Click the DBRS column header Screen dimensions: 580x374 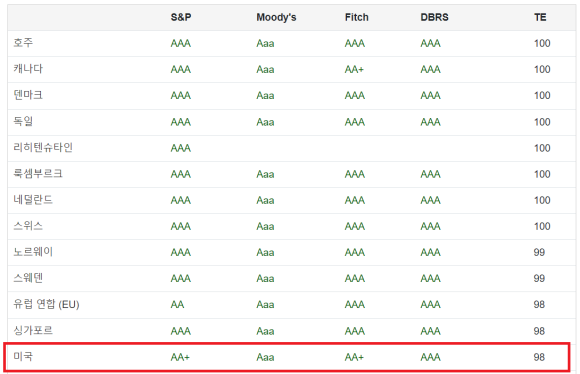click(x=434, y=17)
